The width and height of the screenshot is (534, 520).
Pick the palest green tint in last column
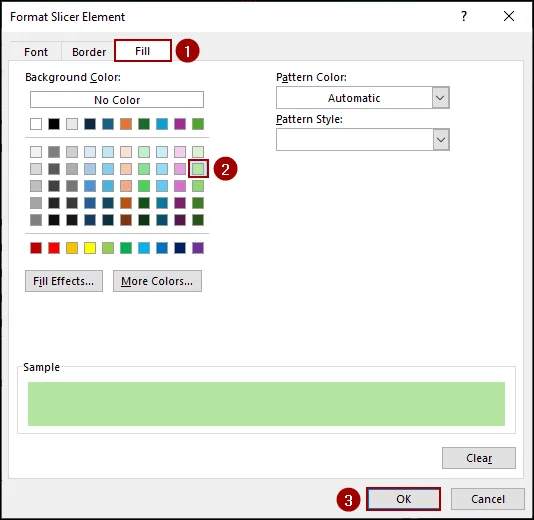[x=198, y=152]
